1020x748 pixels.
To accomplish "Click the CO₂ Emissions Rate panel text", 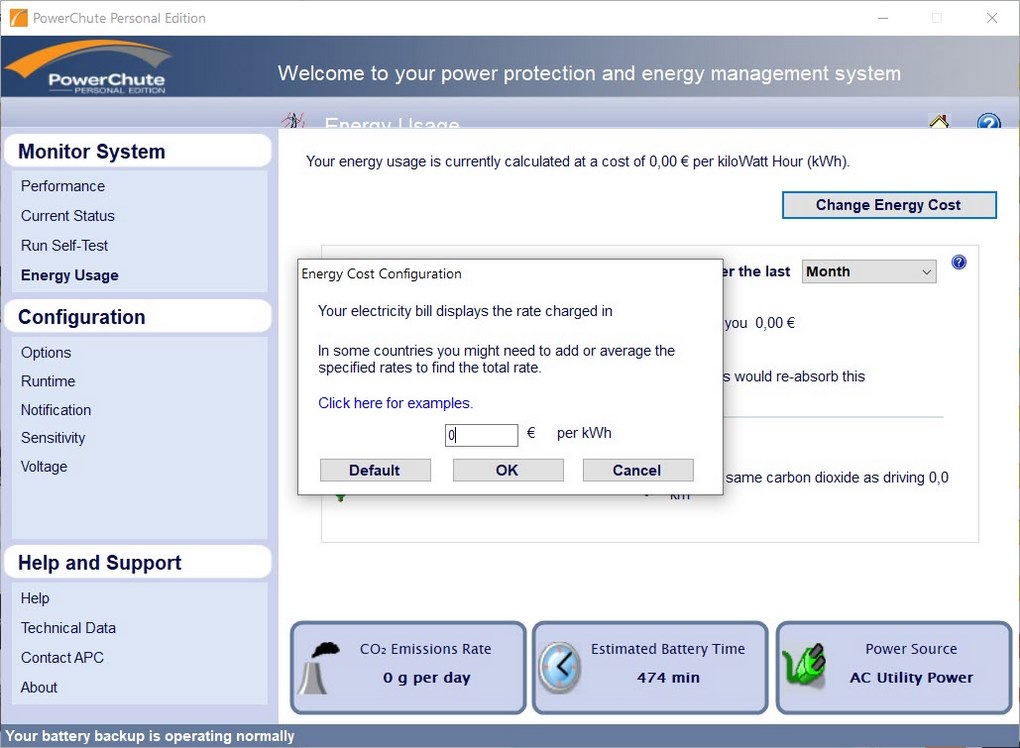I will (x=425, y=649).
